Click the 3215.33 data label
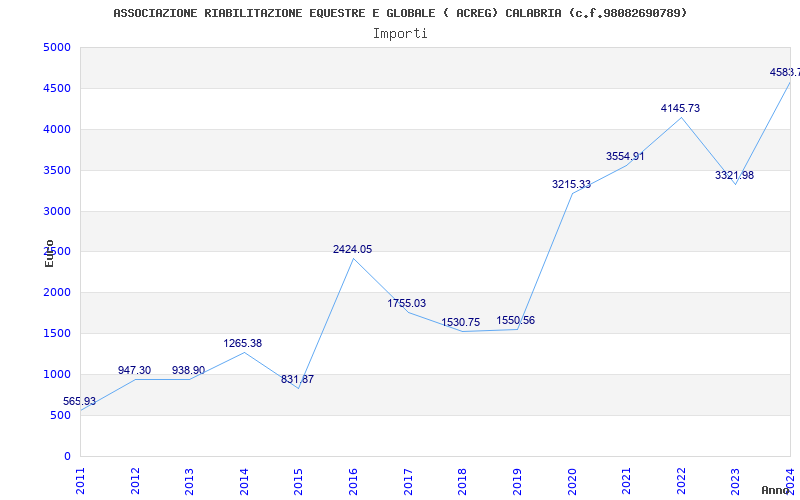The width and height of the screenshot is (800, 500). [571, 184]
